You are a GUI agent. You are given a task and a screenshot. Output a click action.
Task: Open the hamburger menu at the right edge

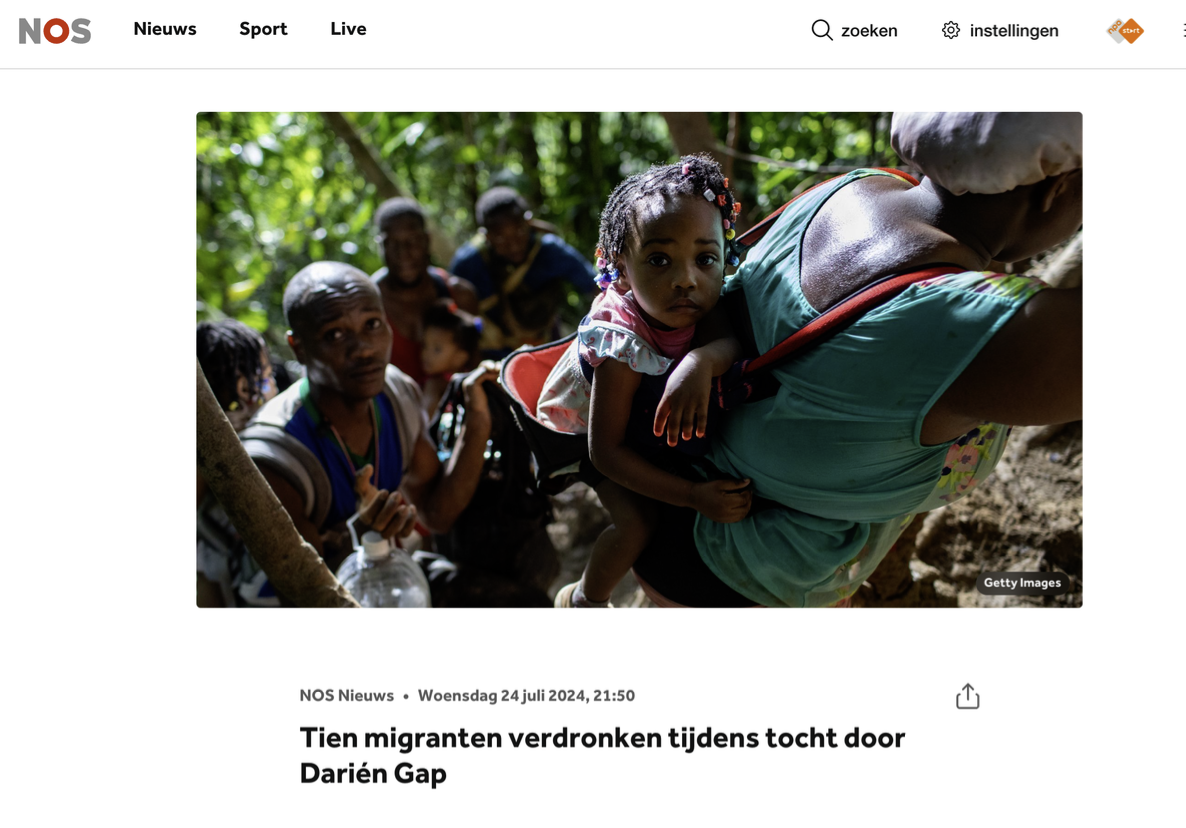1183,30
